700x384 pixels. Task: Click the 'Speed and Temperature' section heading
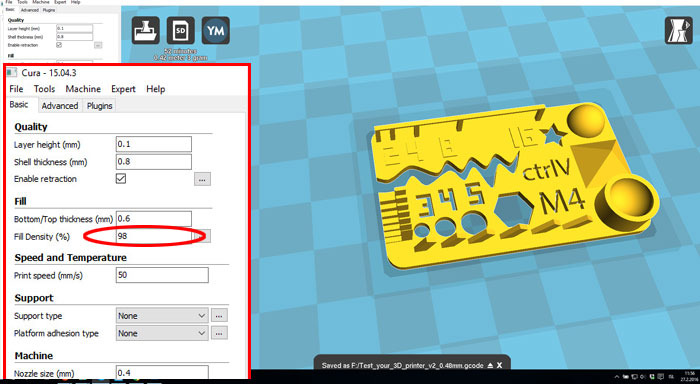(x=70, y=258)
